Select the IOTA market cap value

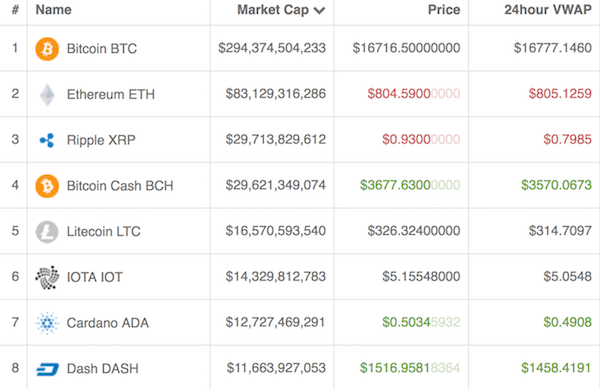276,277
